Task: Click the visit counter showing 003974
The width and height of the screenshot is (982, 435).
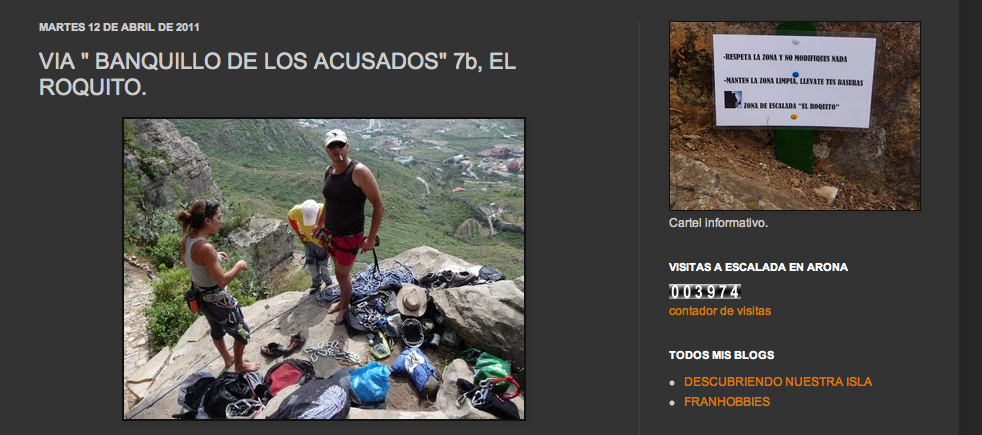Action: click(705, 291)
